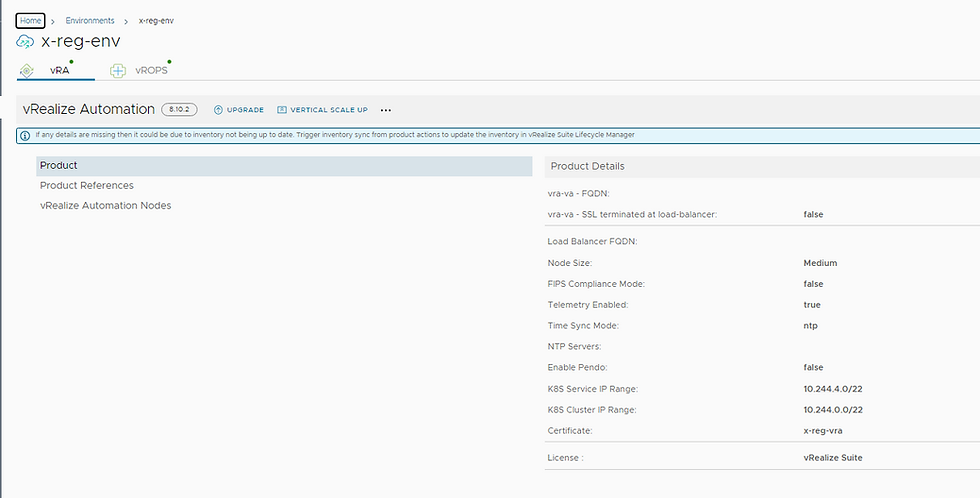Screen dimensions: 980x498
Task: Open Product References section
Action: pos(87,186)
